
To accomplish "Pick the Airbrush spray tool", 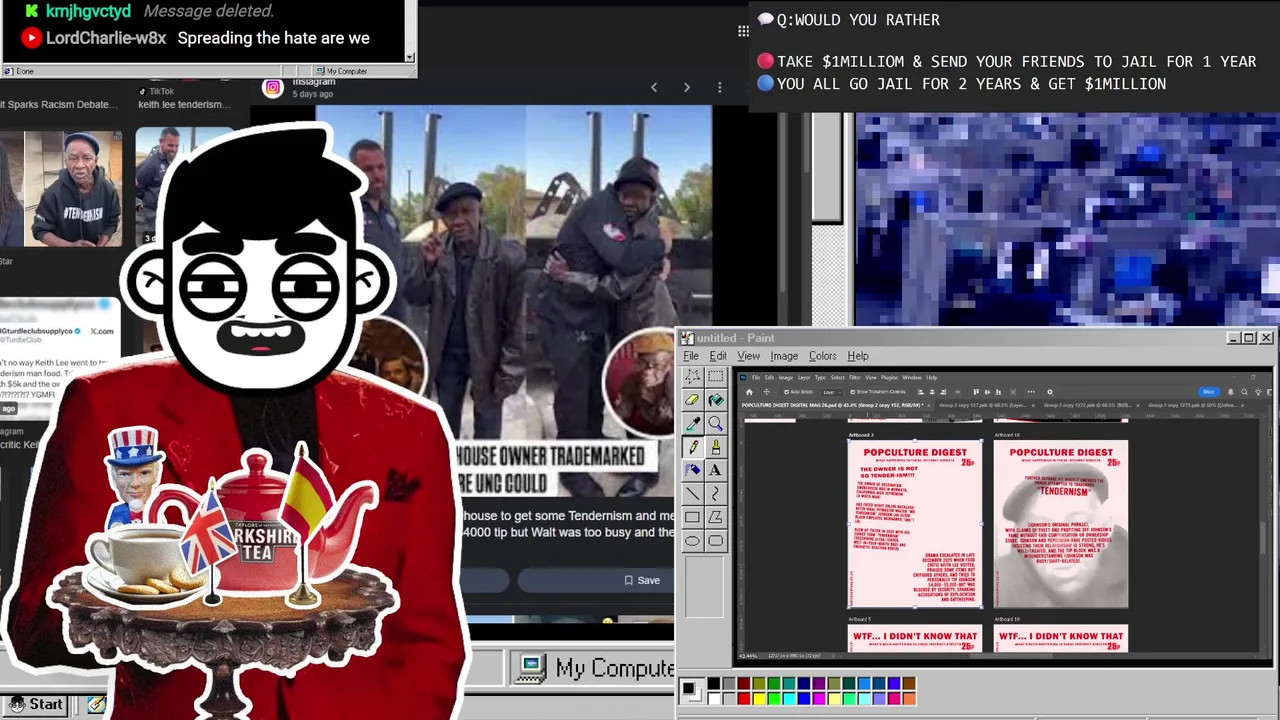I will [x=692, y=470].
